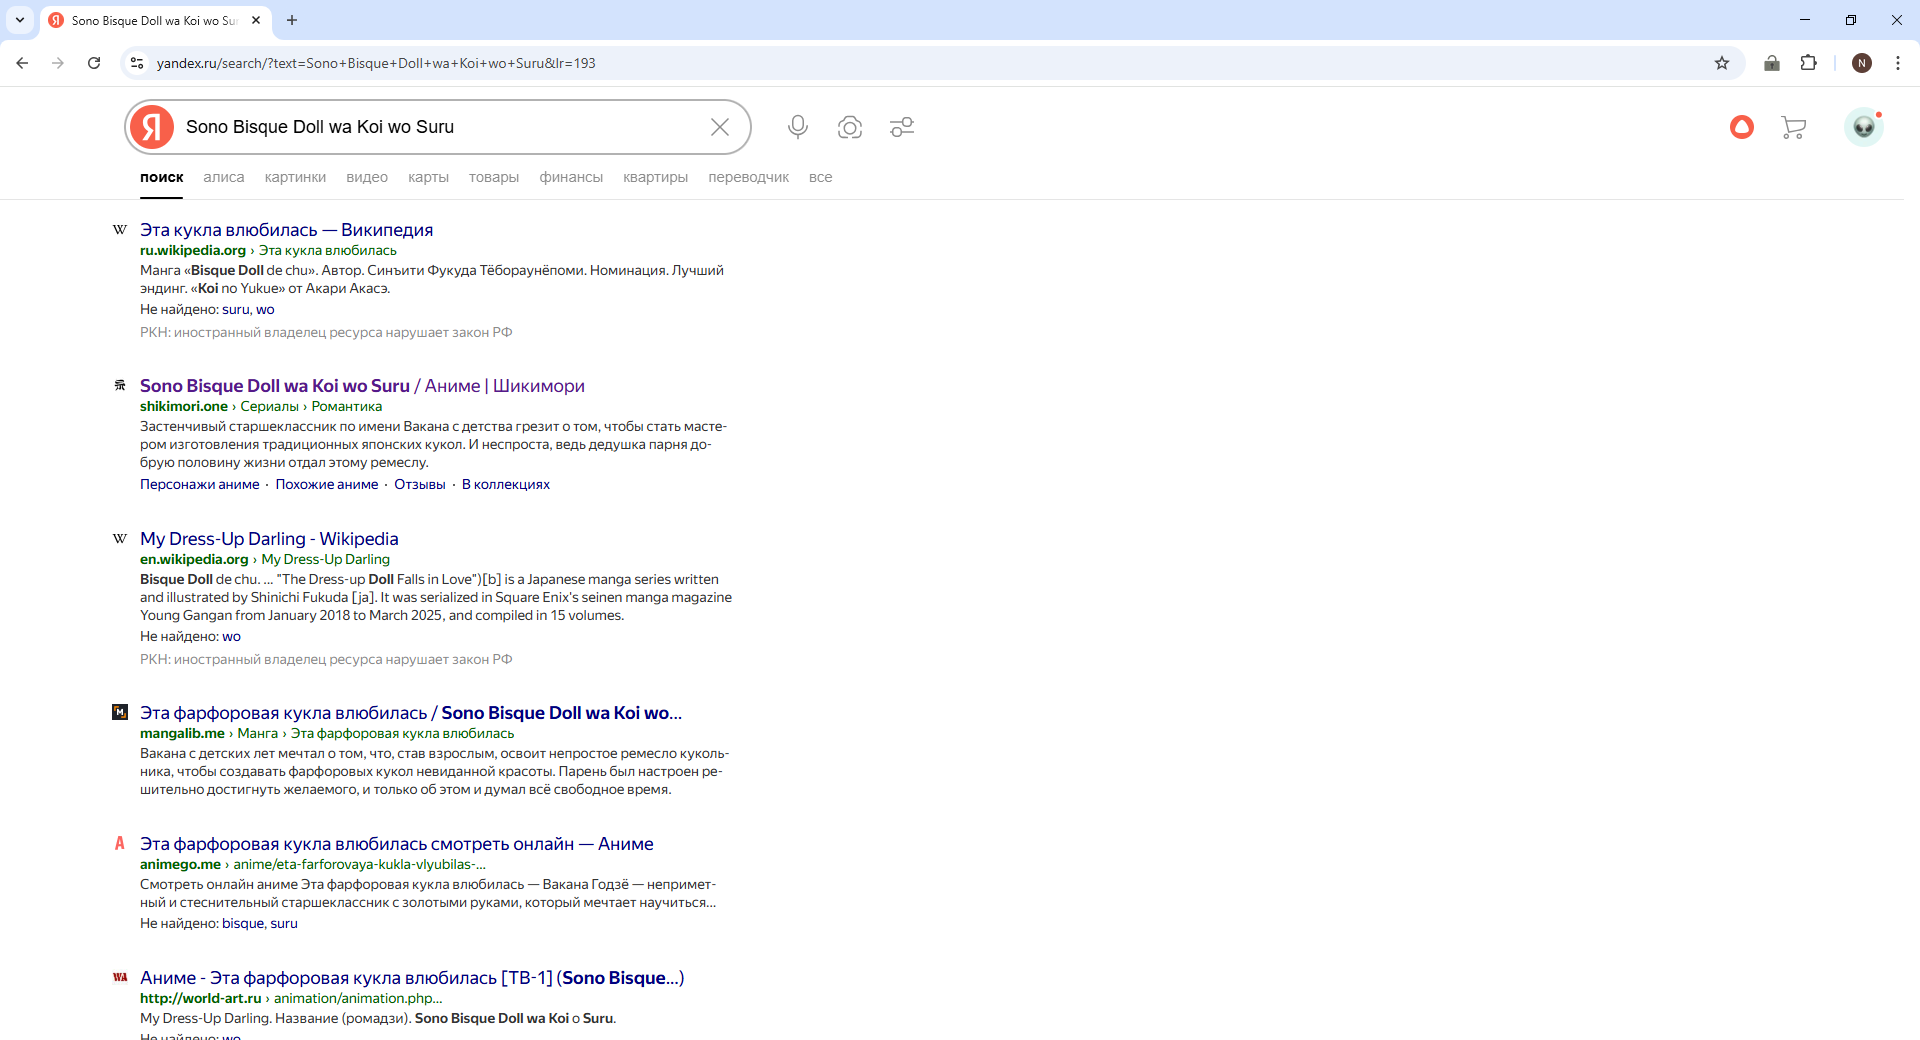Open the user profile avatar
The height and width of the screenshot is (1040, 1920).
1863,127
